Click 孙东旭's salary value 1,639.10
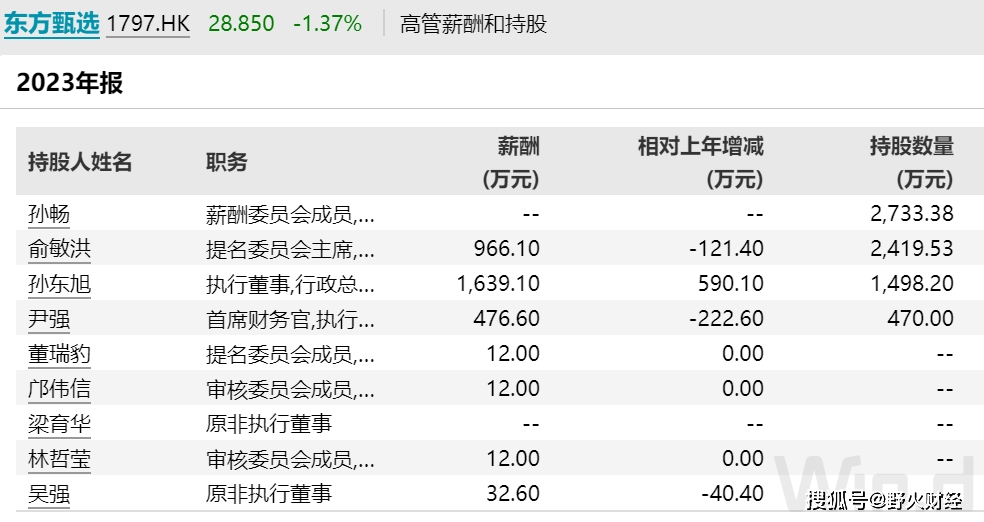 tap(498, 284)
